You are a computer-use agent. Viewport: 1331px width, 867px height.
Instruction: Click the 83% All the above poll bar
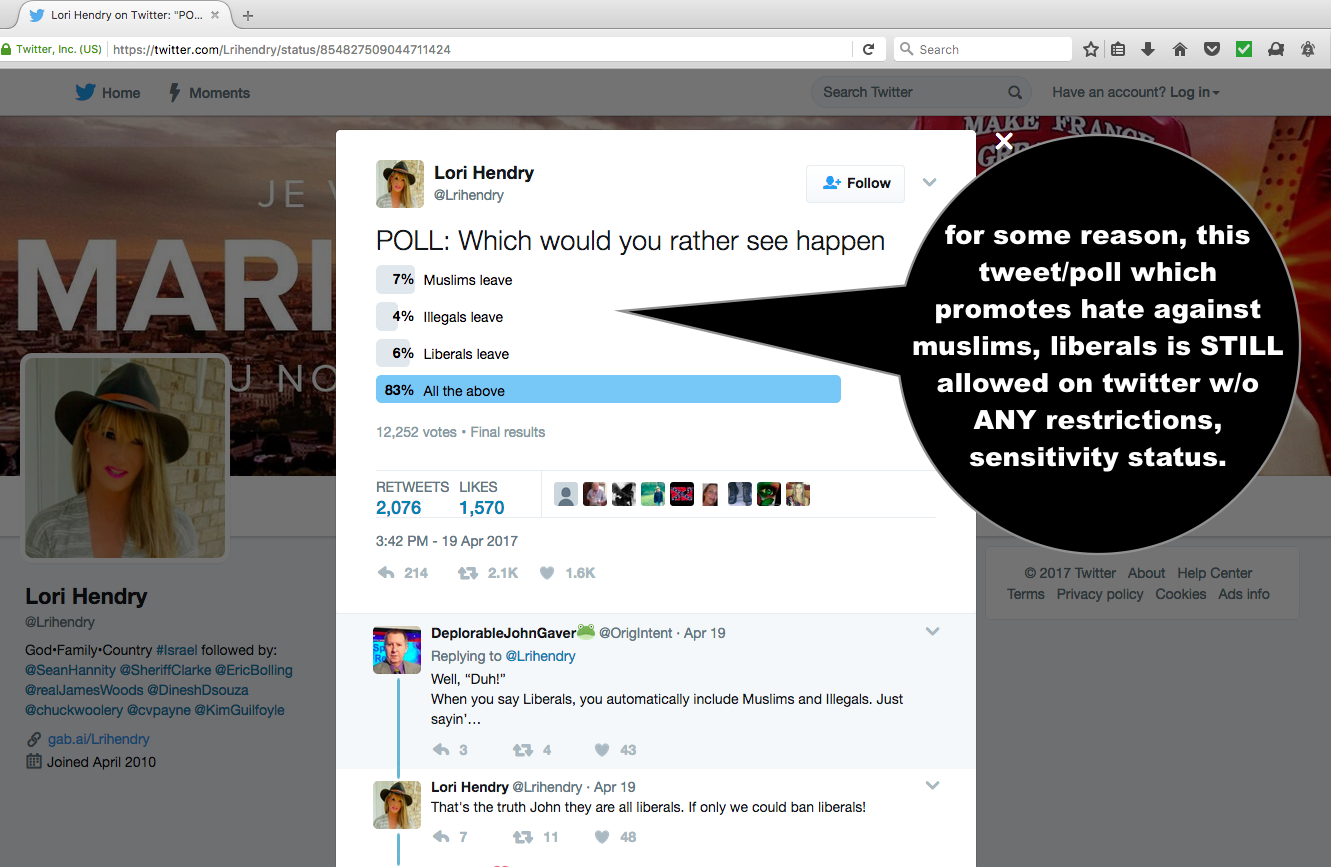click(x=608, y=390)
